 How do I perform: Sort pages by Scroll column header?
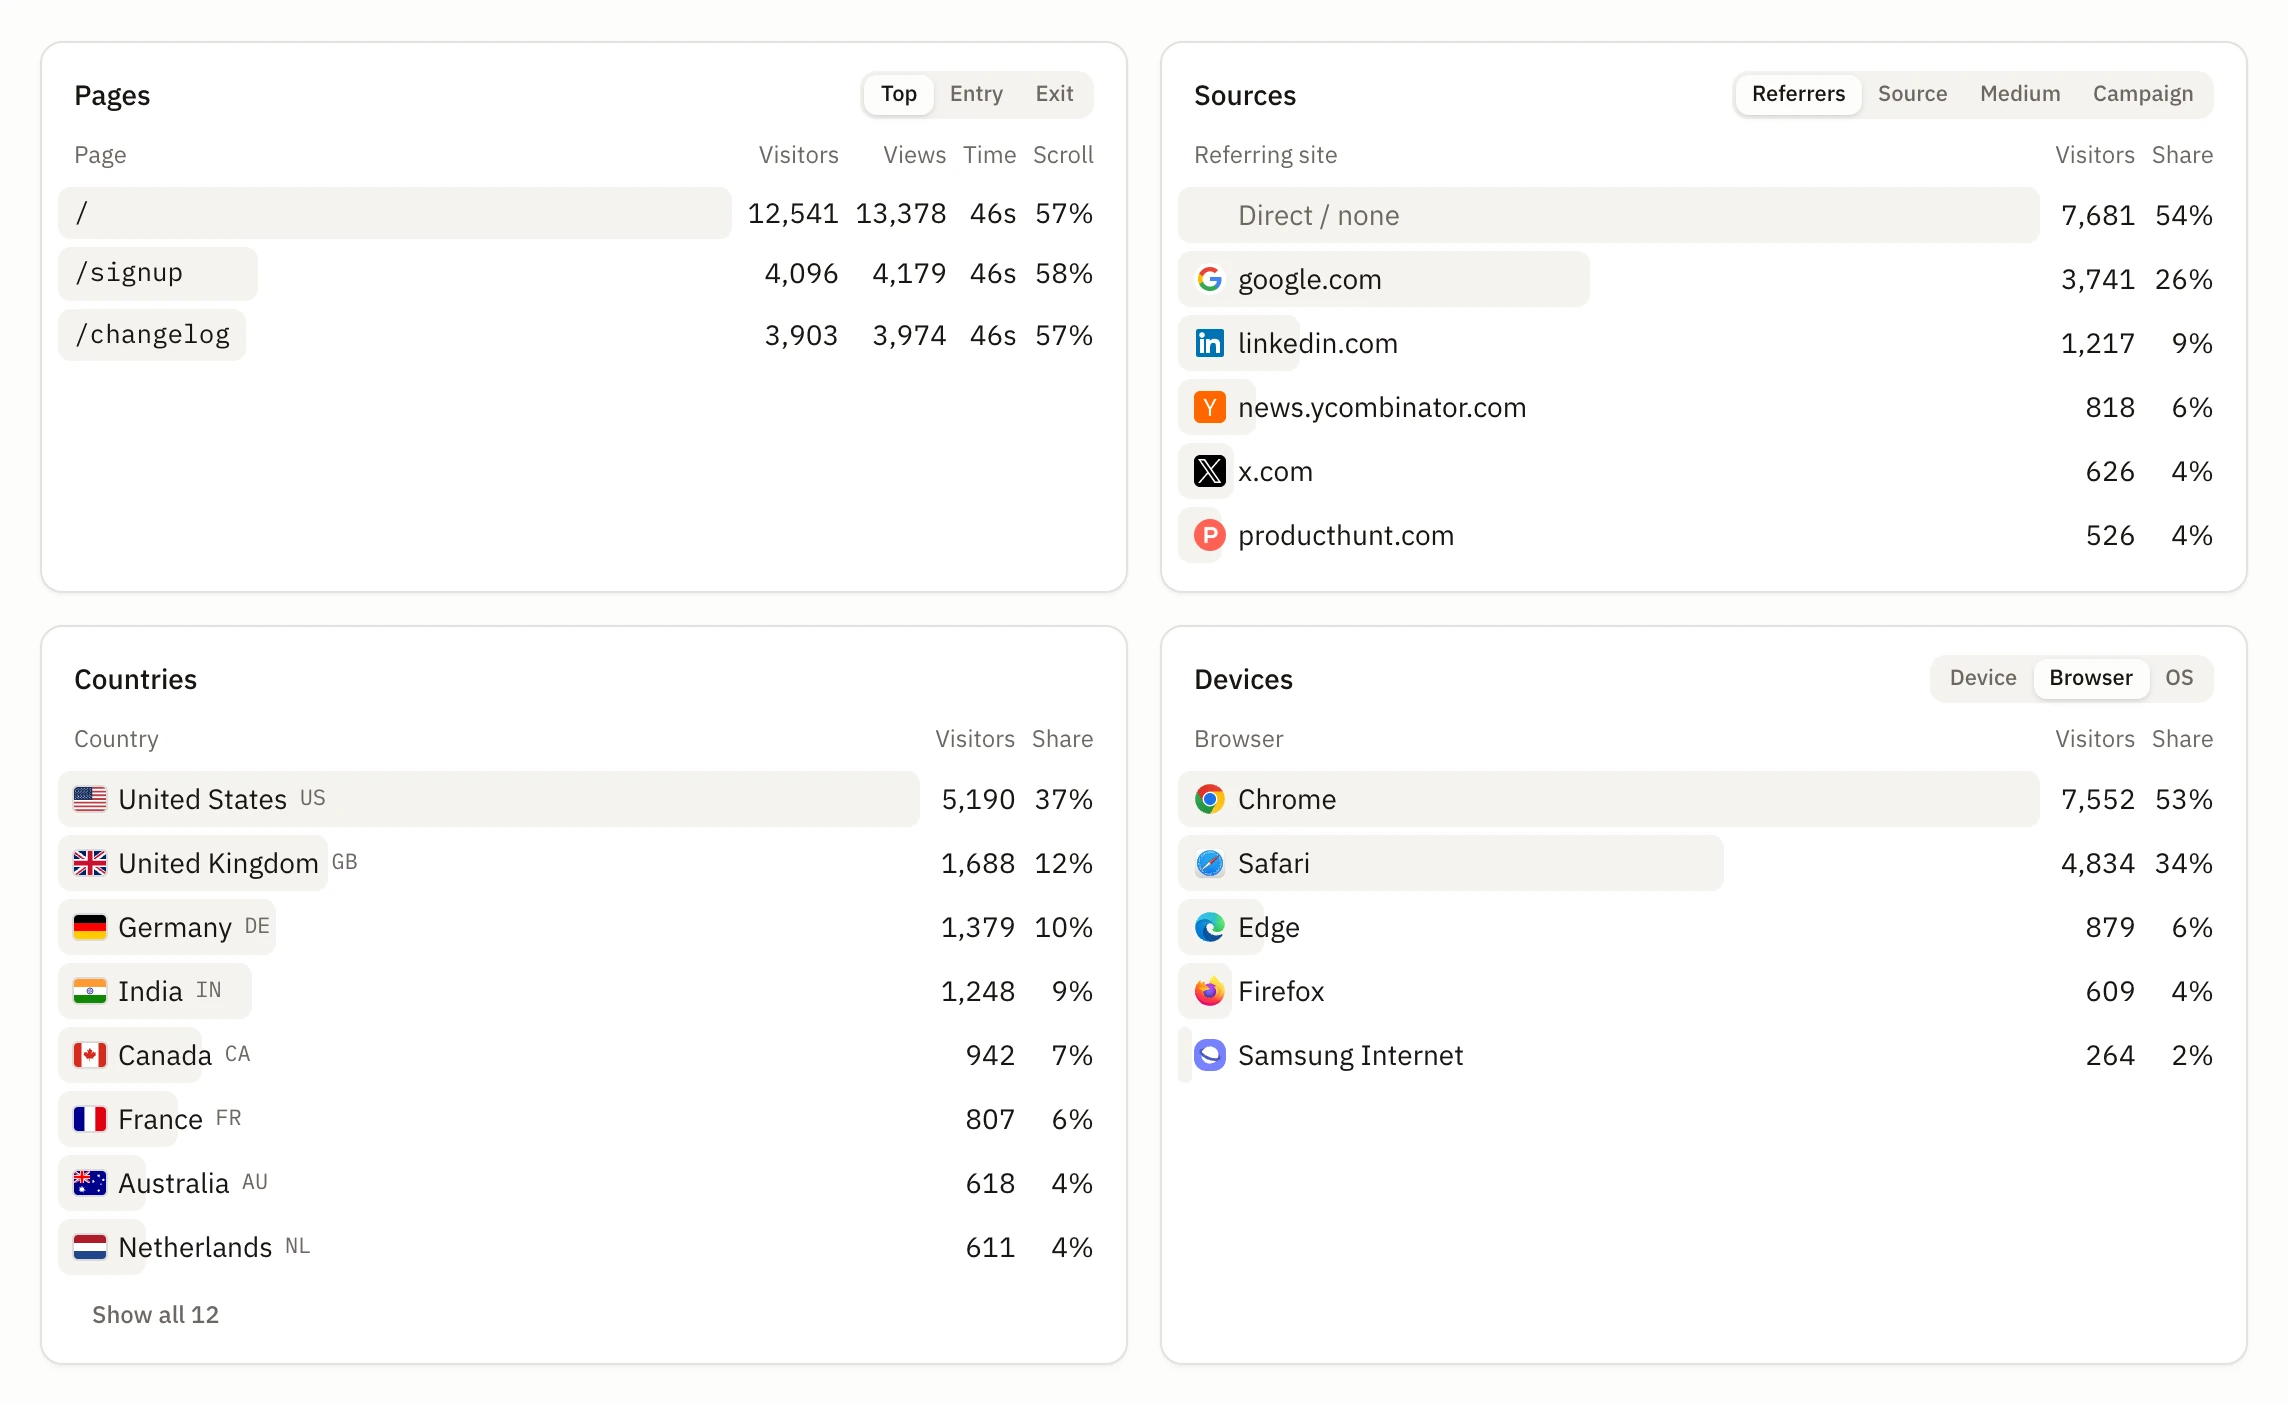[x=1063, y=155]
